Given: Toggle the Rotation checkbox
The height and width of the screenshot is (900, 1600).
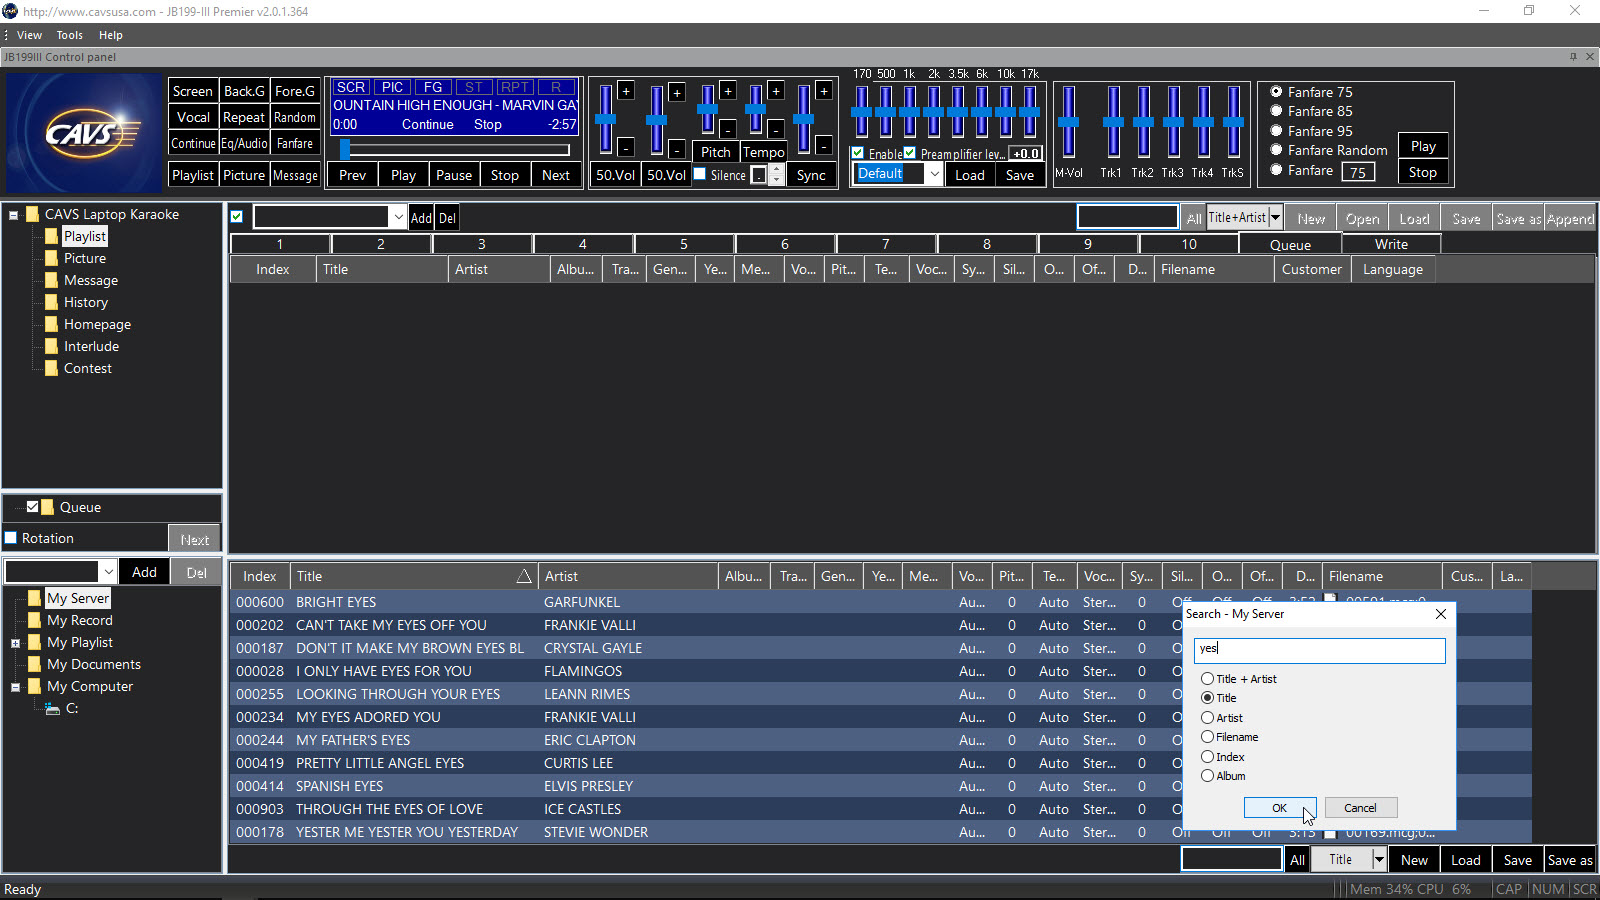Looking at the screenshot, I should (x=11, y=538).
